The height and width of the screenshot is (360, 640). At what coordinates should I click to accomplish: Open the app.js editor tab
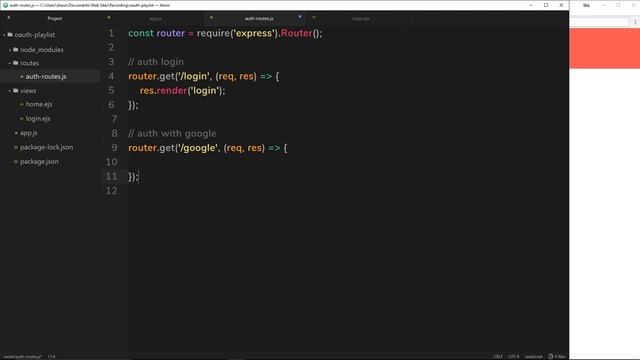click(156, 19)
